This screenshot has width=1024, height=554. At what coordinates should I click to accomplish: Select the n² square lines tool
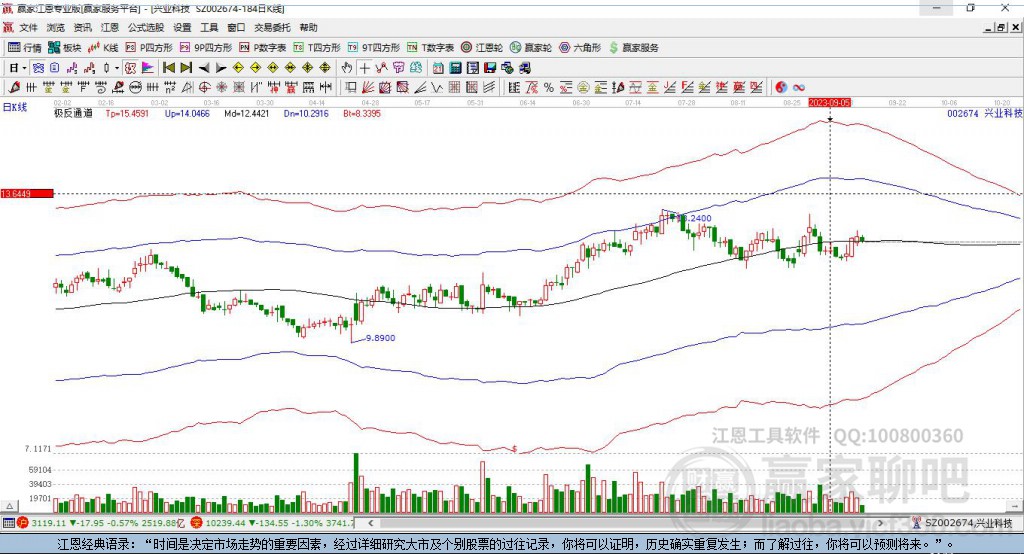point(170,87)
